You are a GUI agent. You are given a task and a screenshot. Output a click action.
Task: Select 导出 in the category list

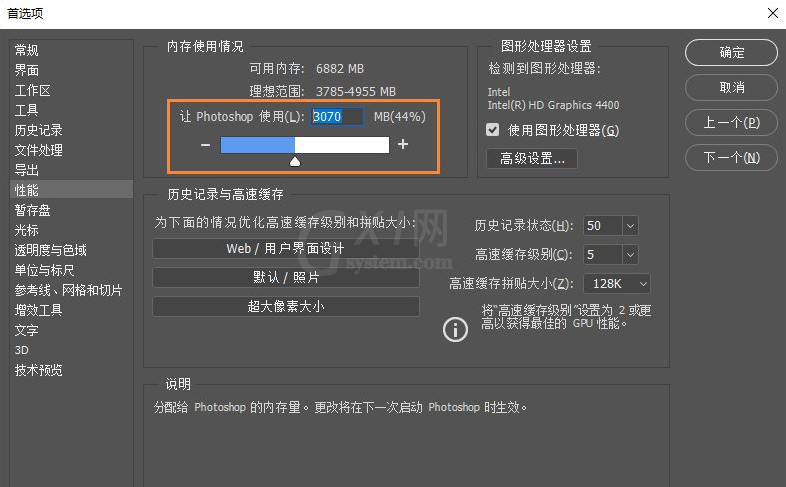point(71,170)
